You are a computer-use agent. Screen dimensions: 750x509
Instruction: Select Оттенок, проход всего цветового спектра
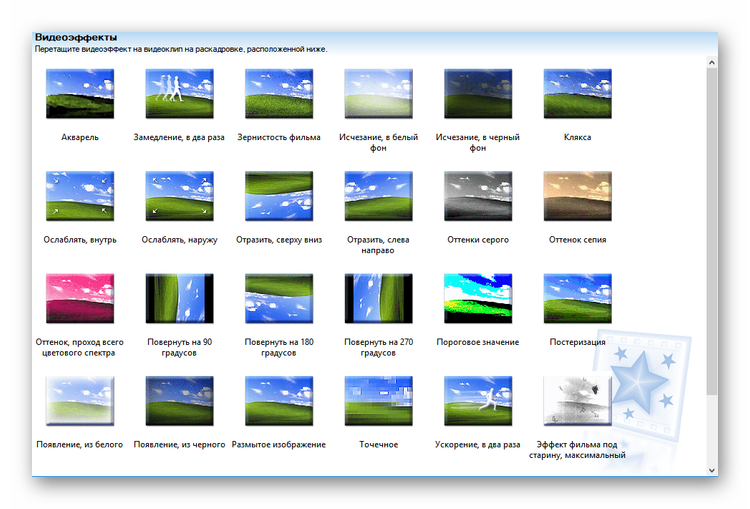tap(80, 299)
